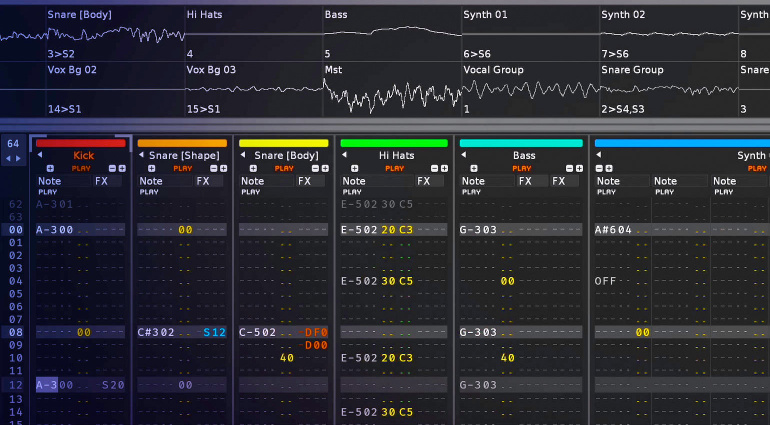Collapse the Snare [Shape] track arrow

[x=142, y=156]
